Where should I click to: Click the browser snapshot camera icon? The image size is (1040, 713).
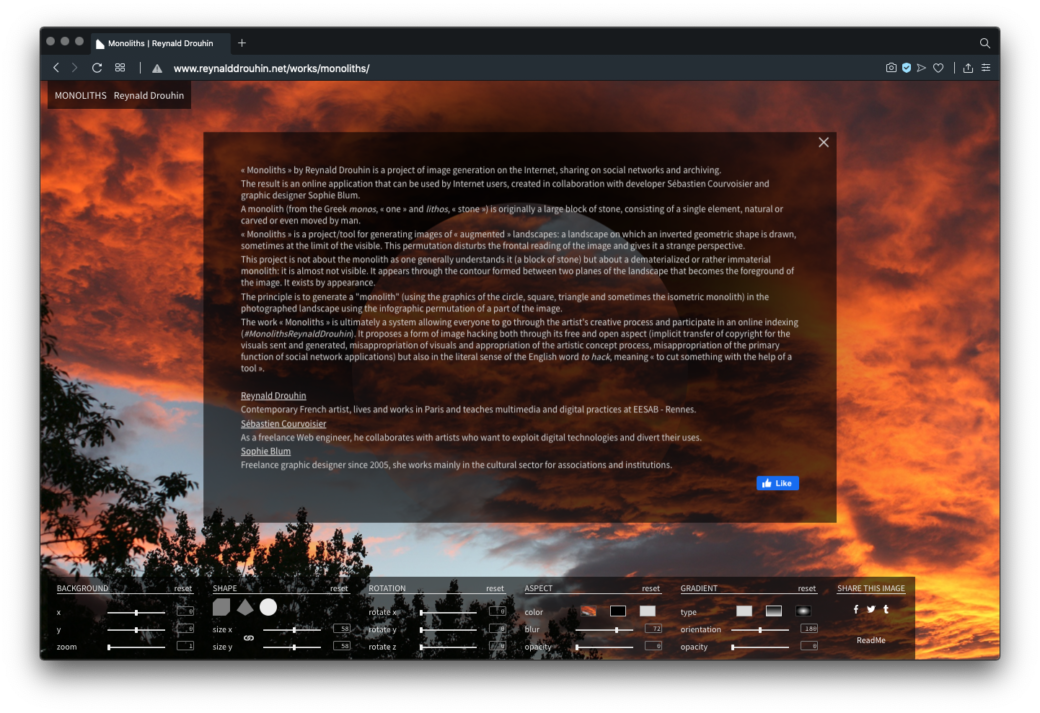pyautogui.click(x=891, y=68)
